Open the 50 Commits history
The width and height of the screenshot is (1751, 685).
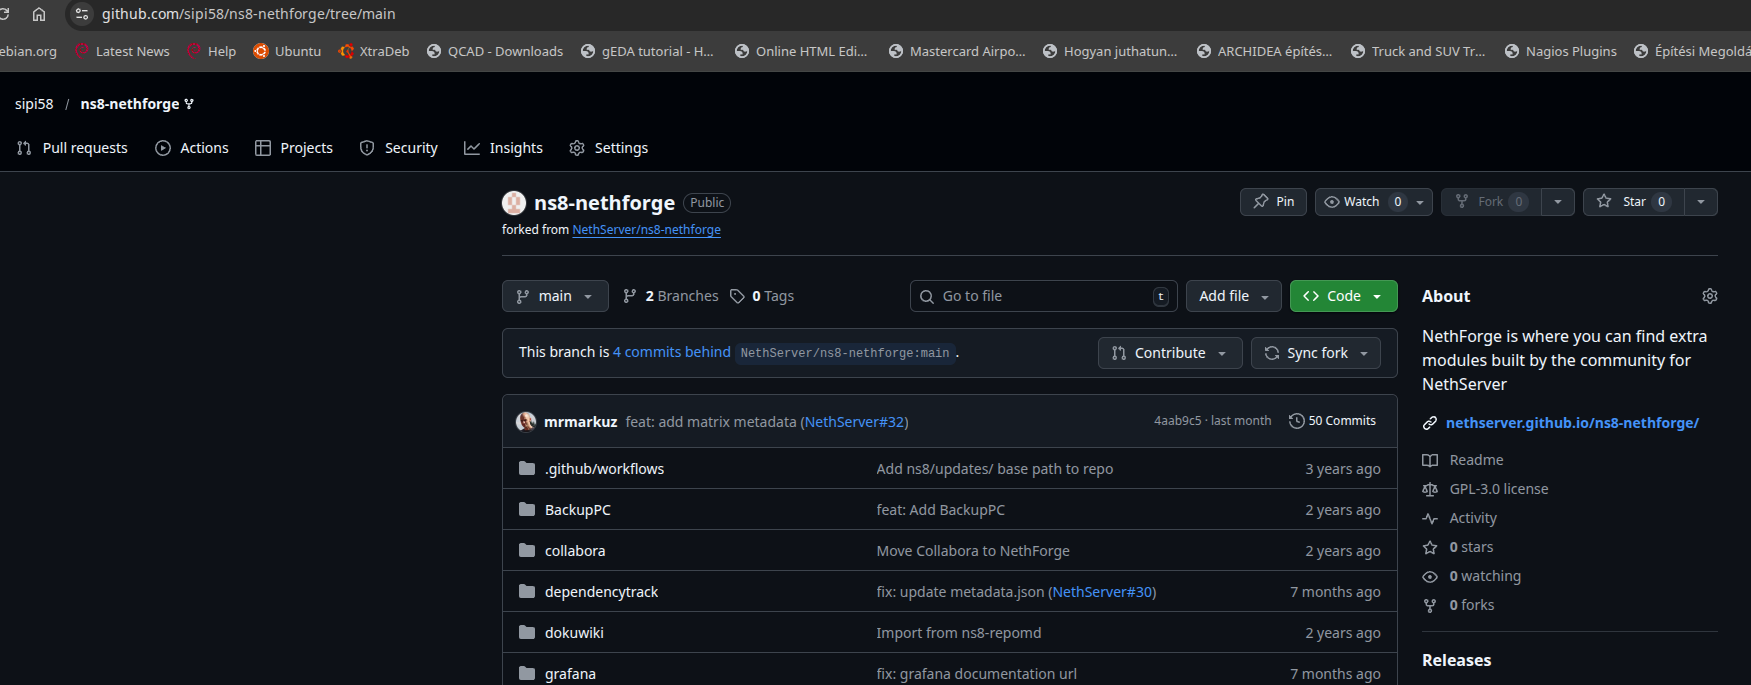(1332, 421)
